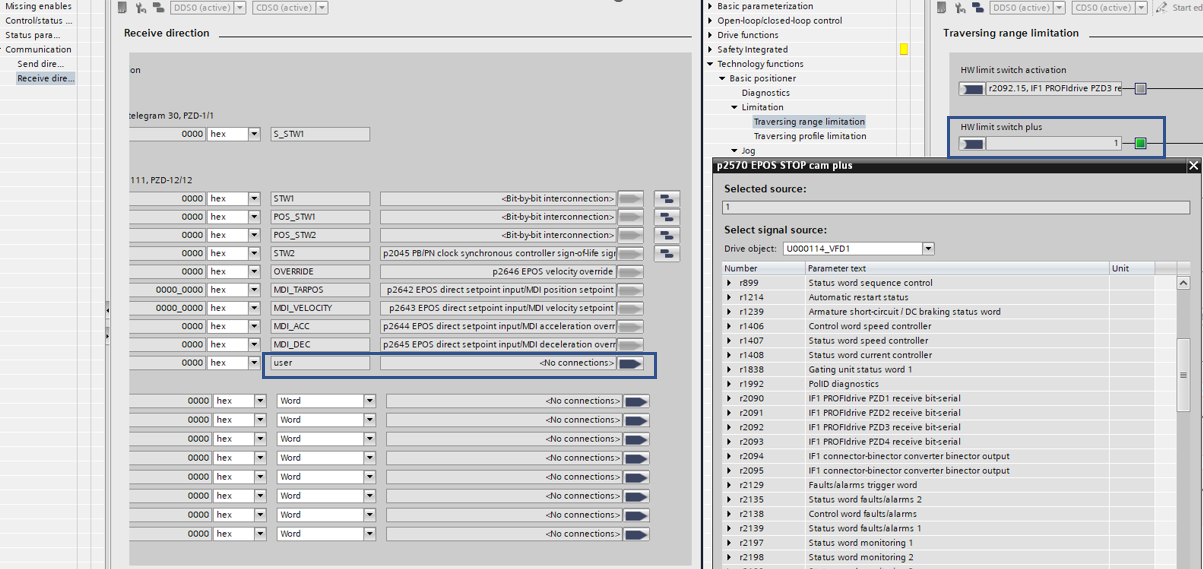Open bit-by-bit interconnection icon for POS_STW2

[666, 236]
